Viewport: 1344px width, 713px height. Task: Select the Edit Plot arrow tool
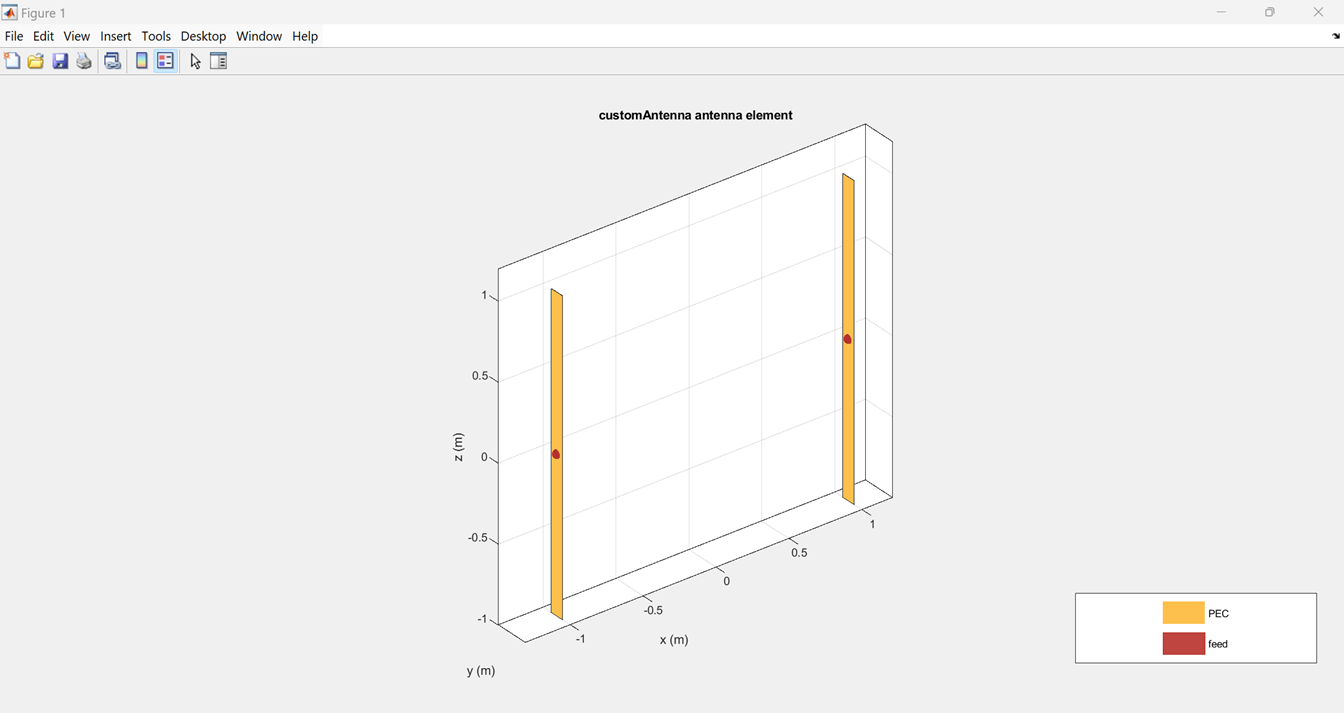(196, 61)
